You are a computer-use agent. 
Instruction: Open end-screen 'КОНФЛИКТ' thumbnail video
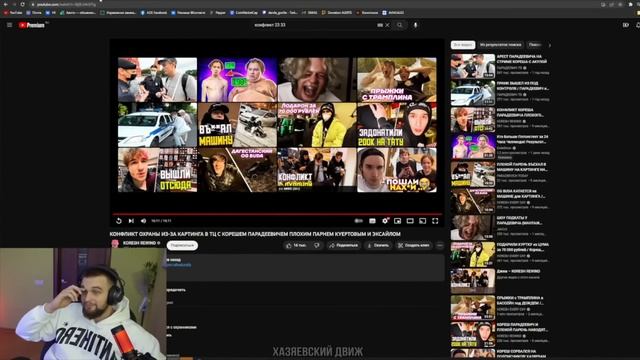click(x=317, y=170)
